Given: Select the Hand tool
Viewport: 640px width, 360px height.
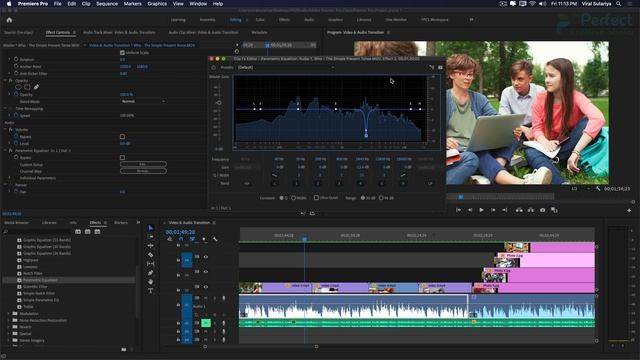Looking at the screenshot, I should pos(150,282).
